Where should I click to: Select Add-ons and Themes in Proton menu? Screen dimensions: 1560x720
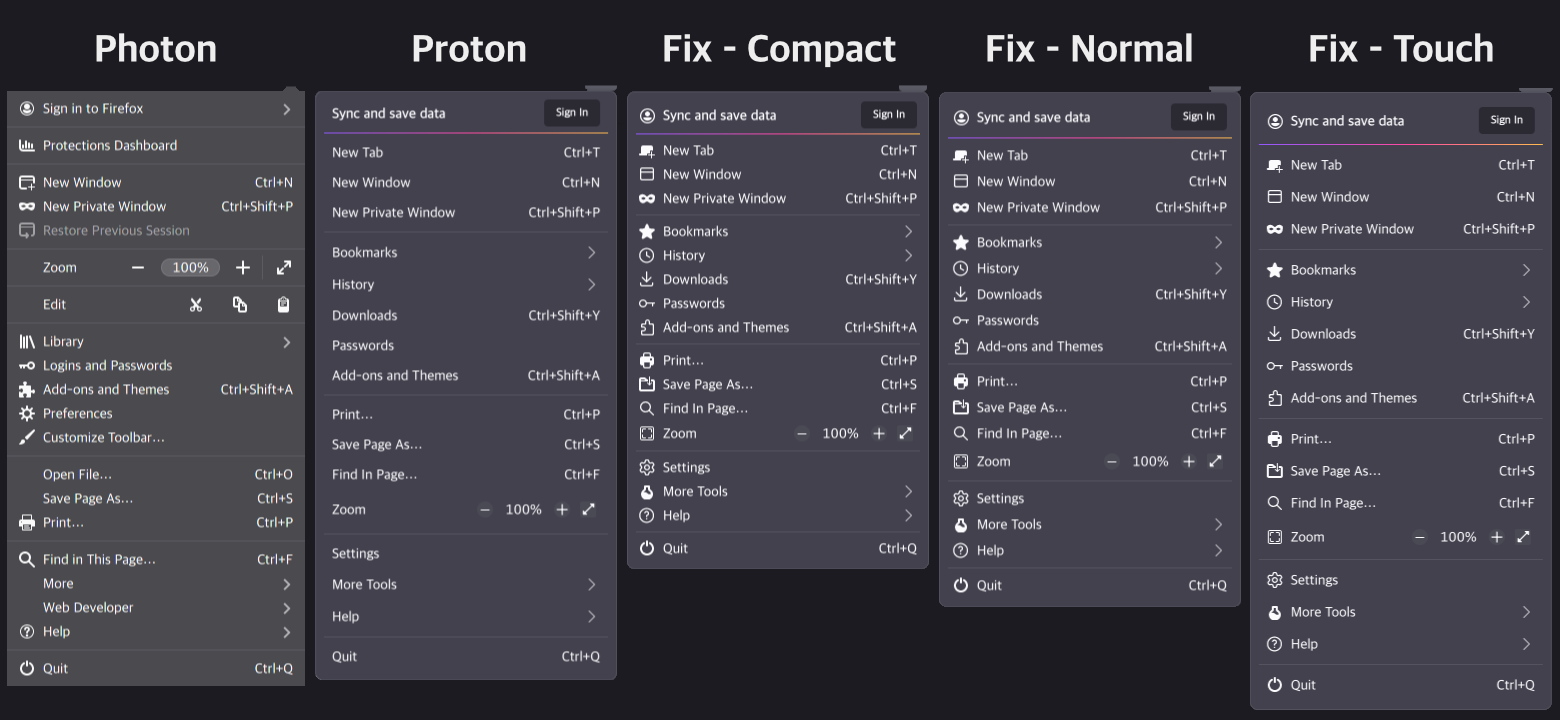coord(394,376)
